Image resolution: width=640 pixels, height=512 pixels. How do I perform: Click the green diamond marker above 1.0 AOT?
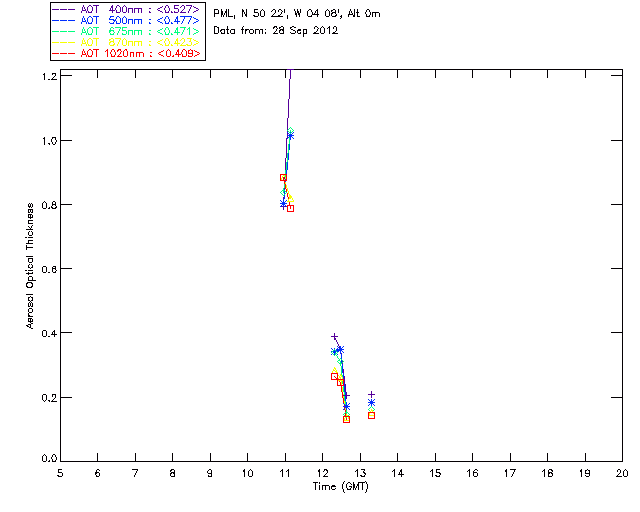pyautogui.click(x=291, y=131)
